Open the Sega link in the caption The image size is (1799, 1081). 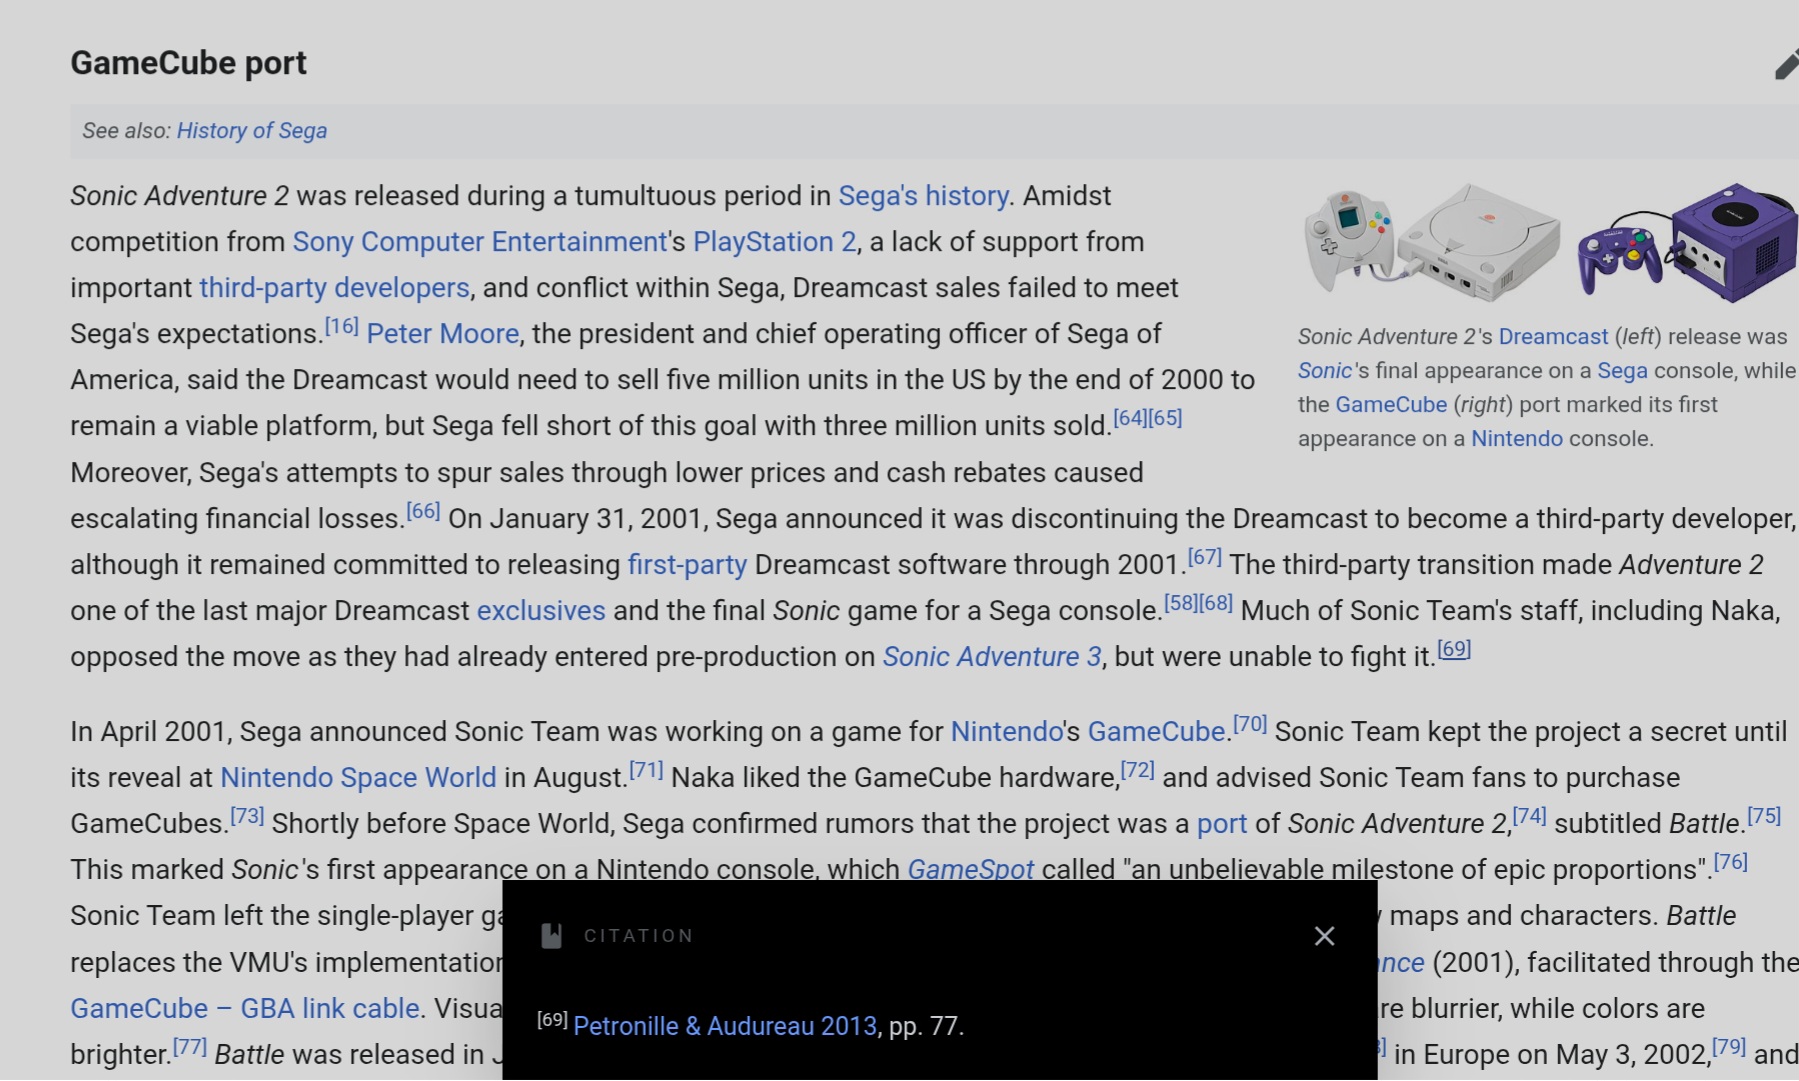pyautogui.click(x=1622, y=371)
